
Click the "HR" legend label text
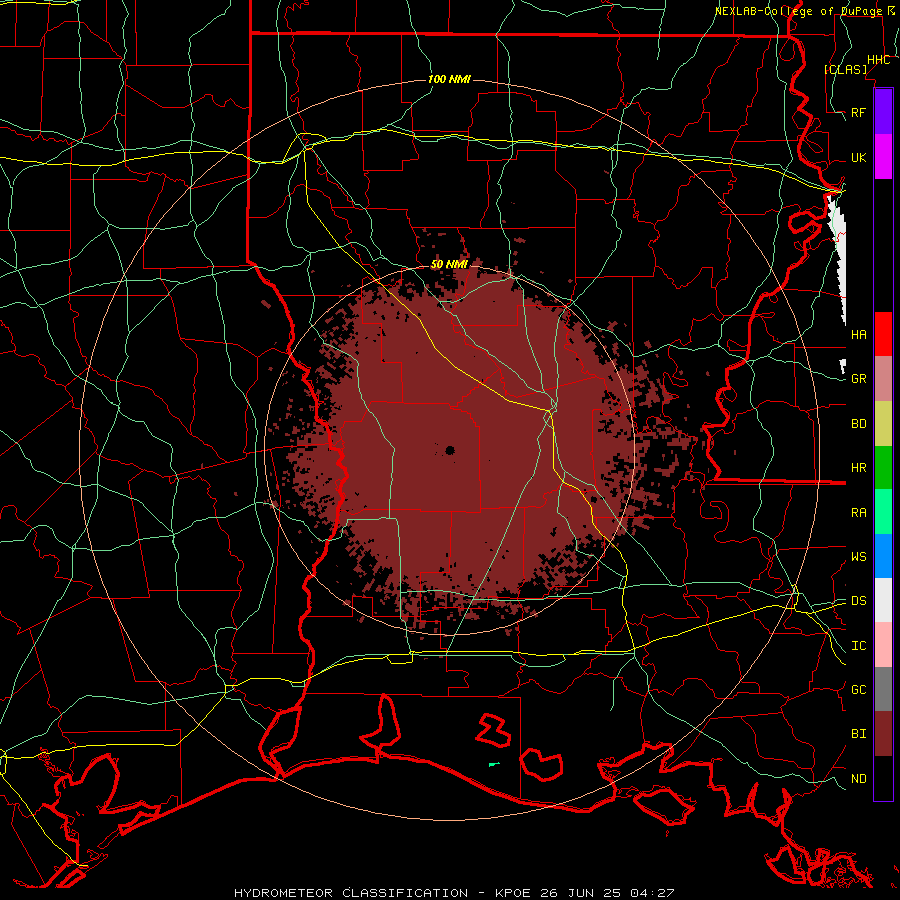click(x=858, y=468)
